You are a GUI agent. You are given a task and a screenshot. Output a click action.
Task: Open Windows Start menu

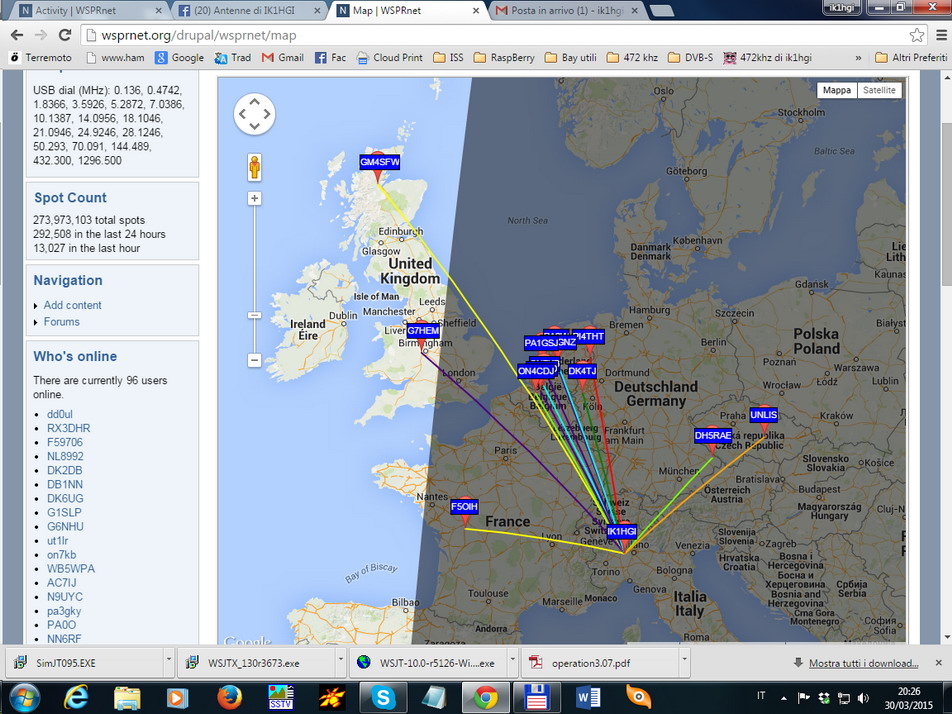tap(24, 698)
